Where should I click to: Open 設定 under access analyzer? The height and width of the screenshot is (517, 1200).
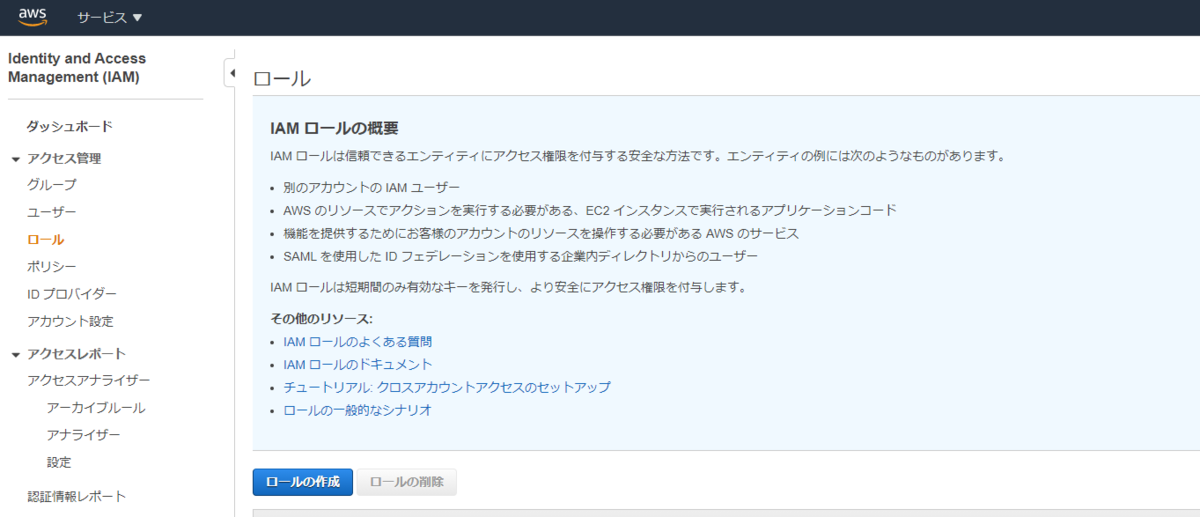[59, 462]
